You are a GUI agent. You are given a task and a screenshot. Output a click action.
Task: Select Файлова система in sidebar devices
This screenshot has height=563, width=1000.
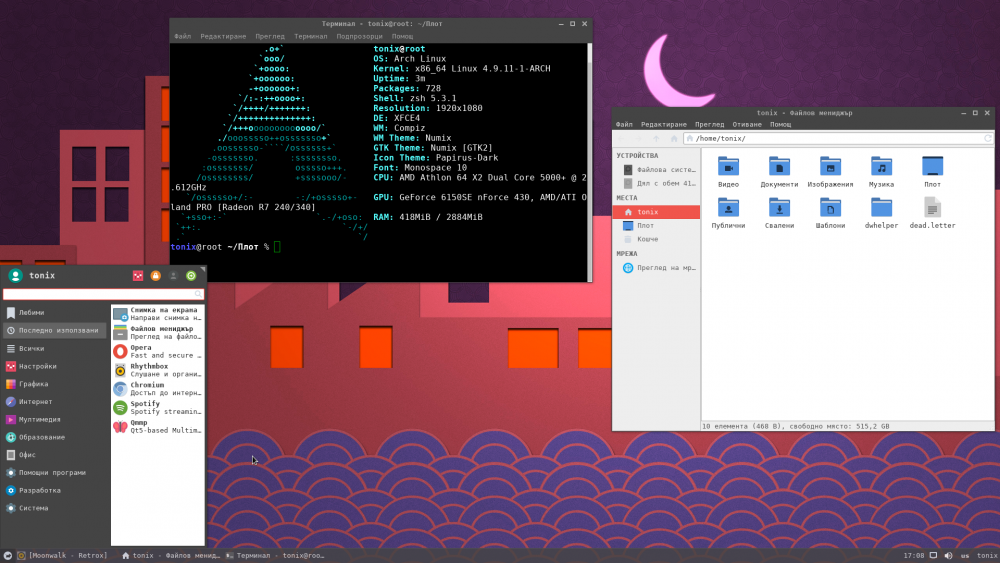656,170
